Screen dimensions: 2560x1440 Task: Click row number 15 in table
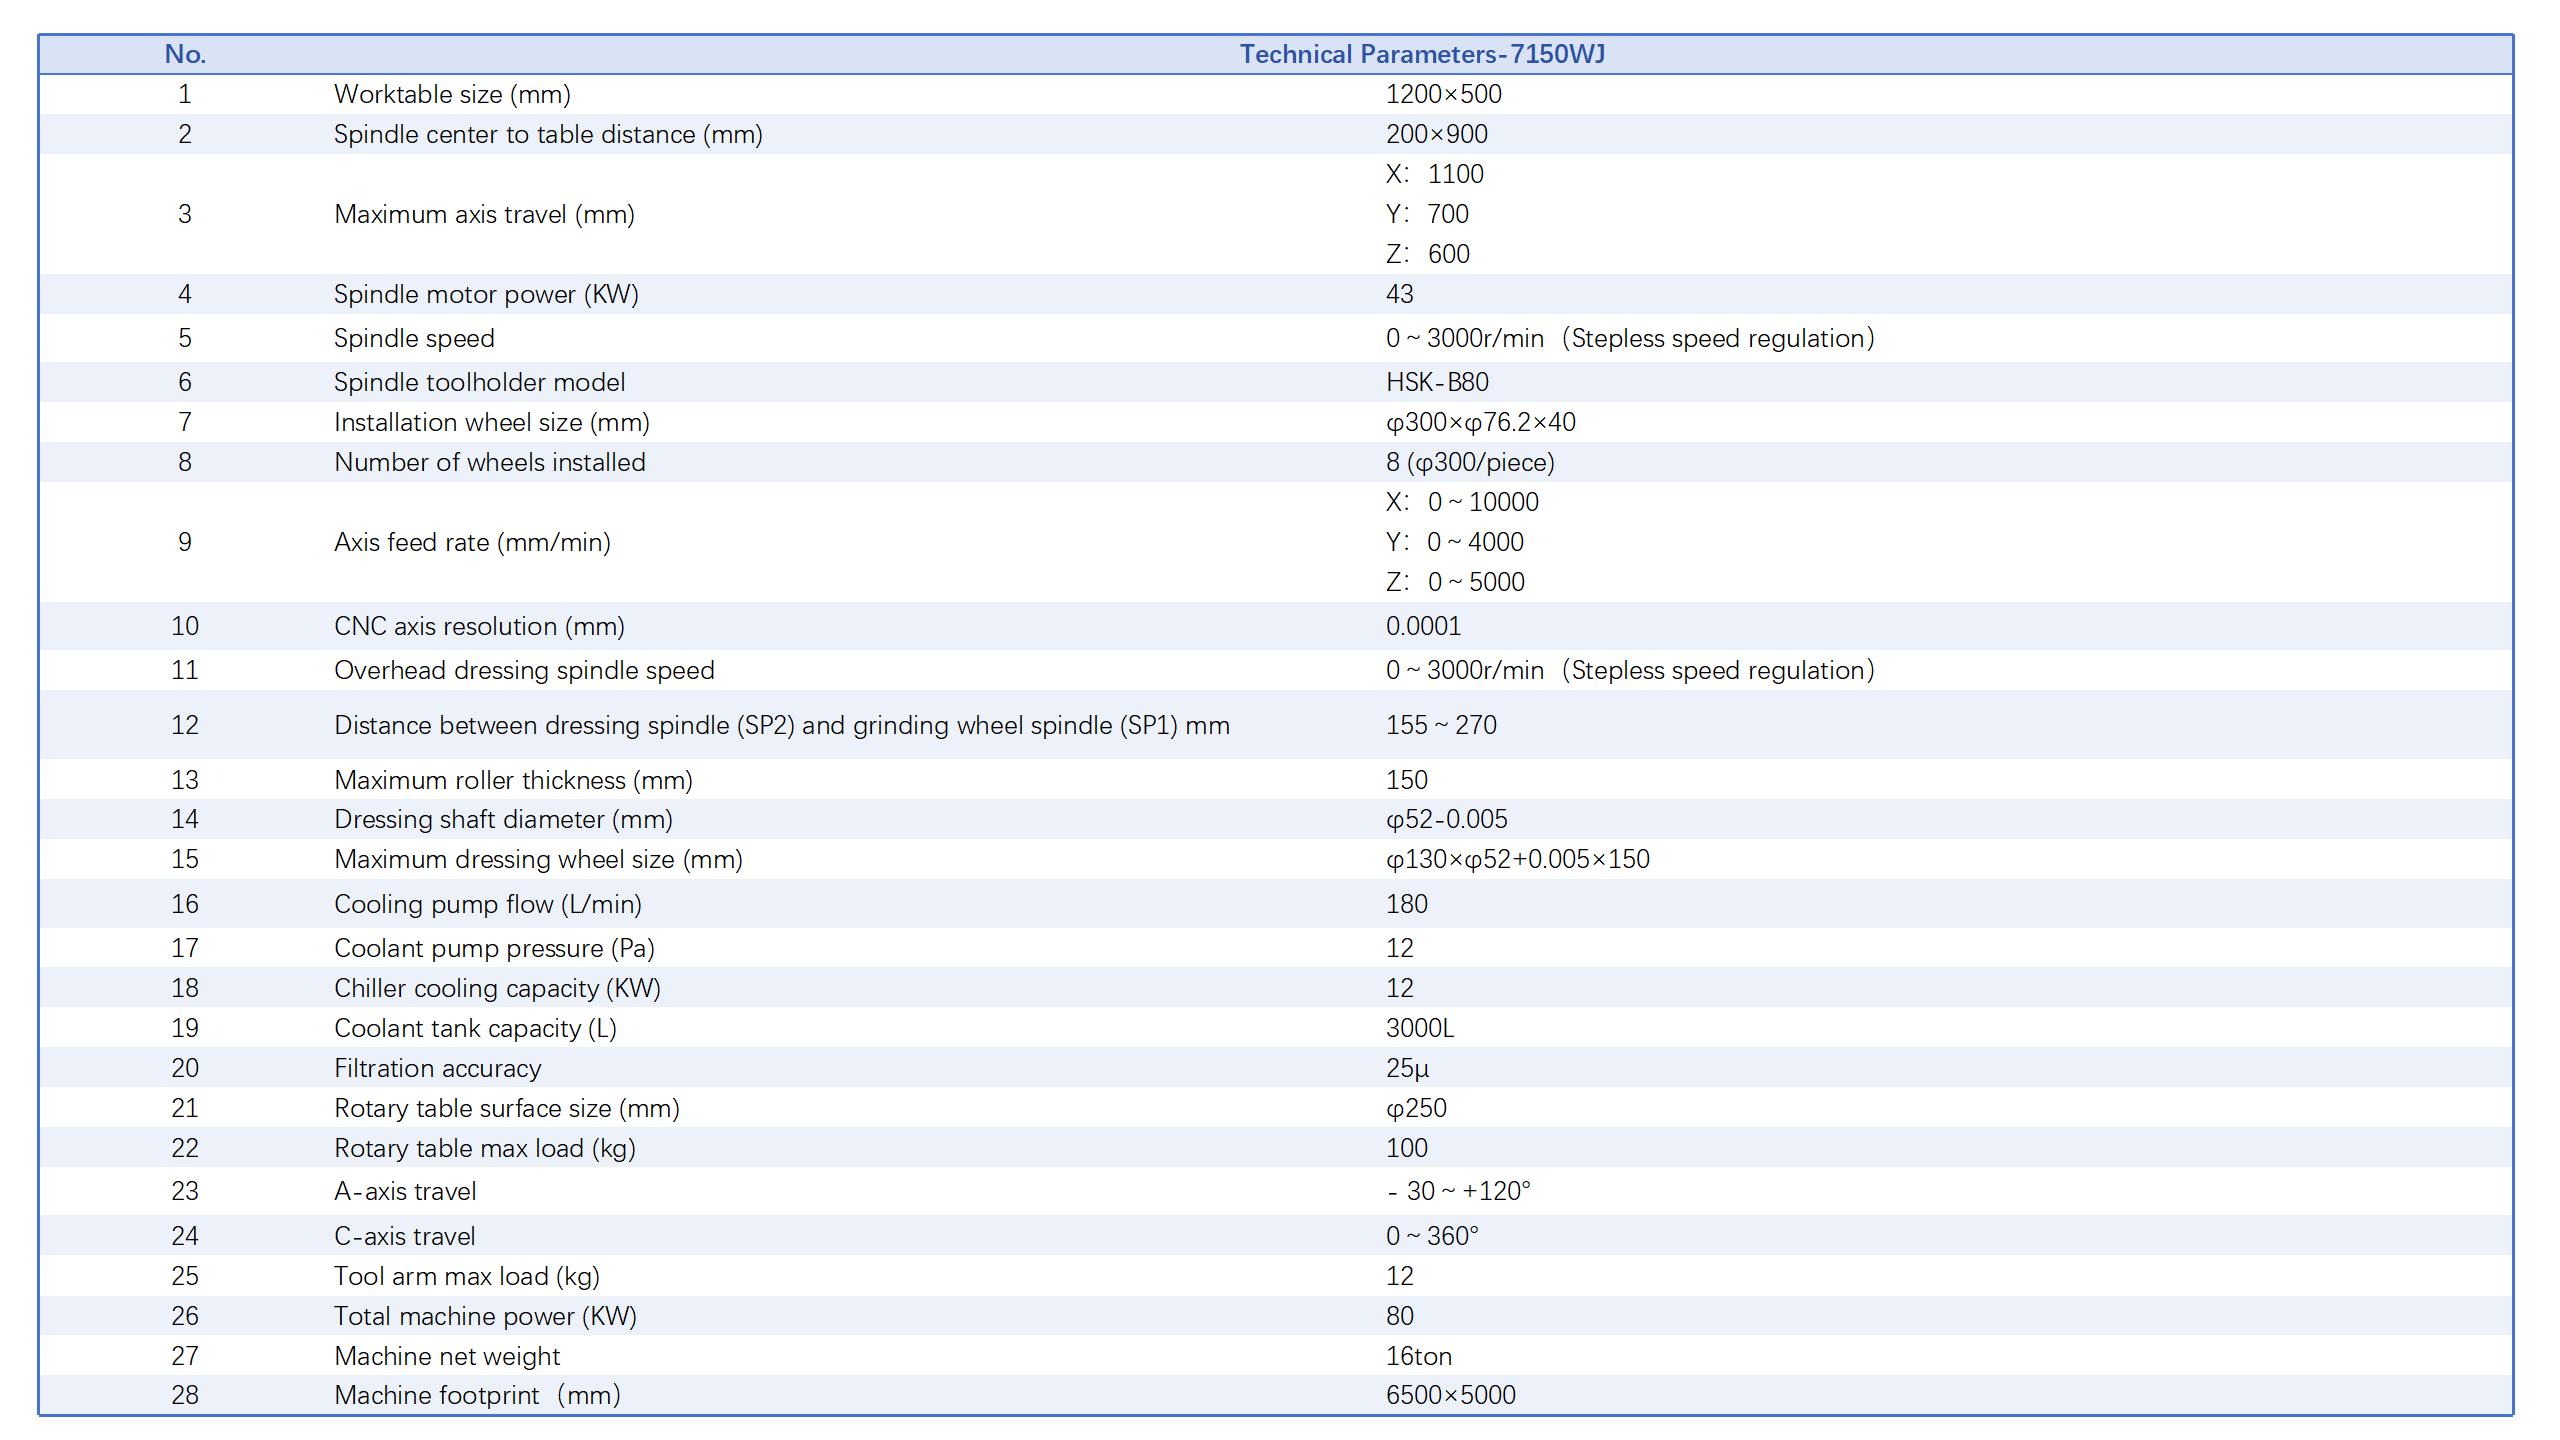coord(185,859)
